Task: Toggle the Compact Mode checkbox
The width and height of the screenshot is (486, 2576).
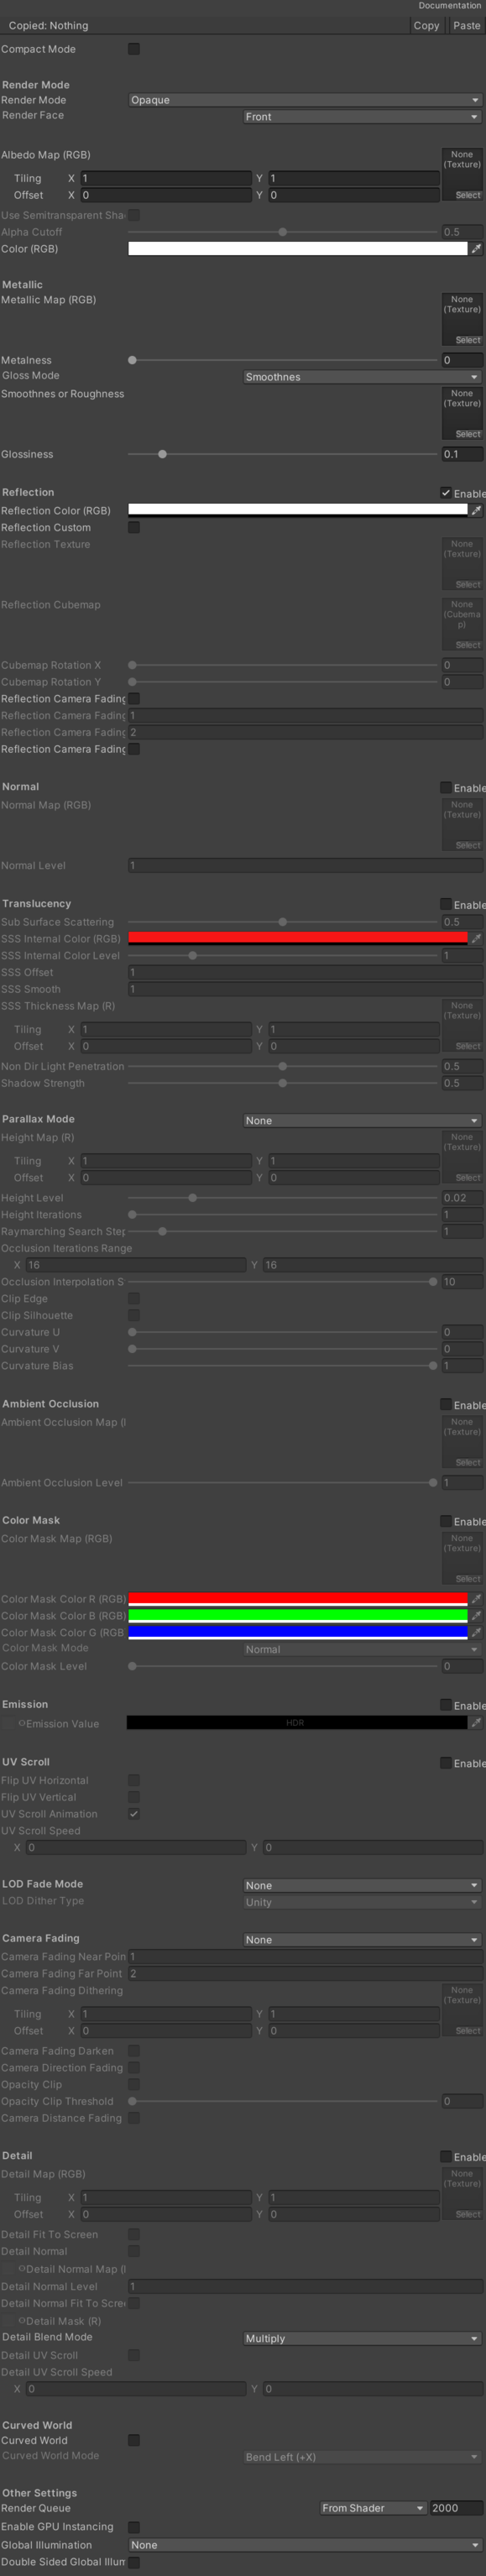Action: tap(134, 49)
